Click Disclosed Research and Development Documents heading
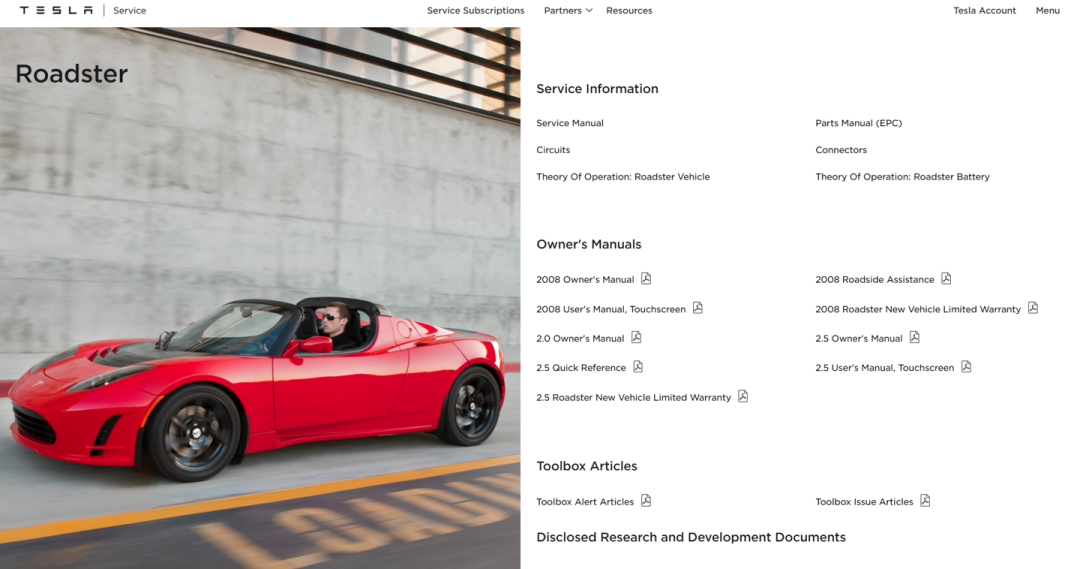This screenshot has width=1080, height=569. click(x=691, y=537)
